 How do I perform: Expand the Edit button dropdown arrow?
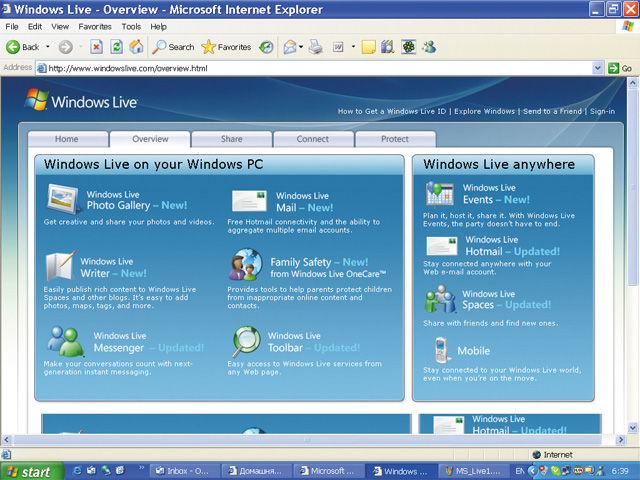[x=353, y=47]
